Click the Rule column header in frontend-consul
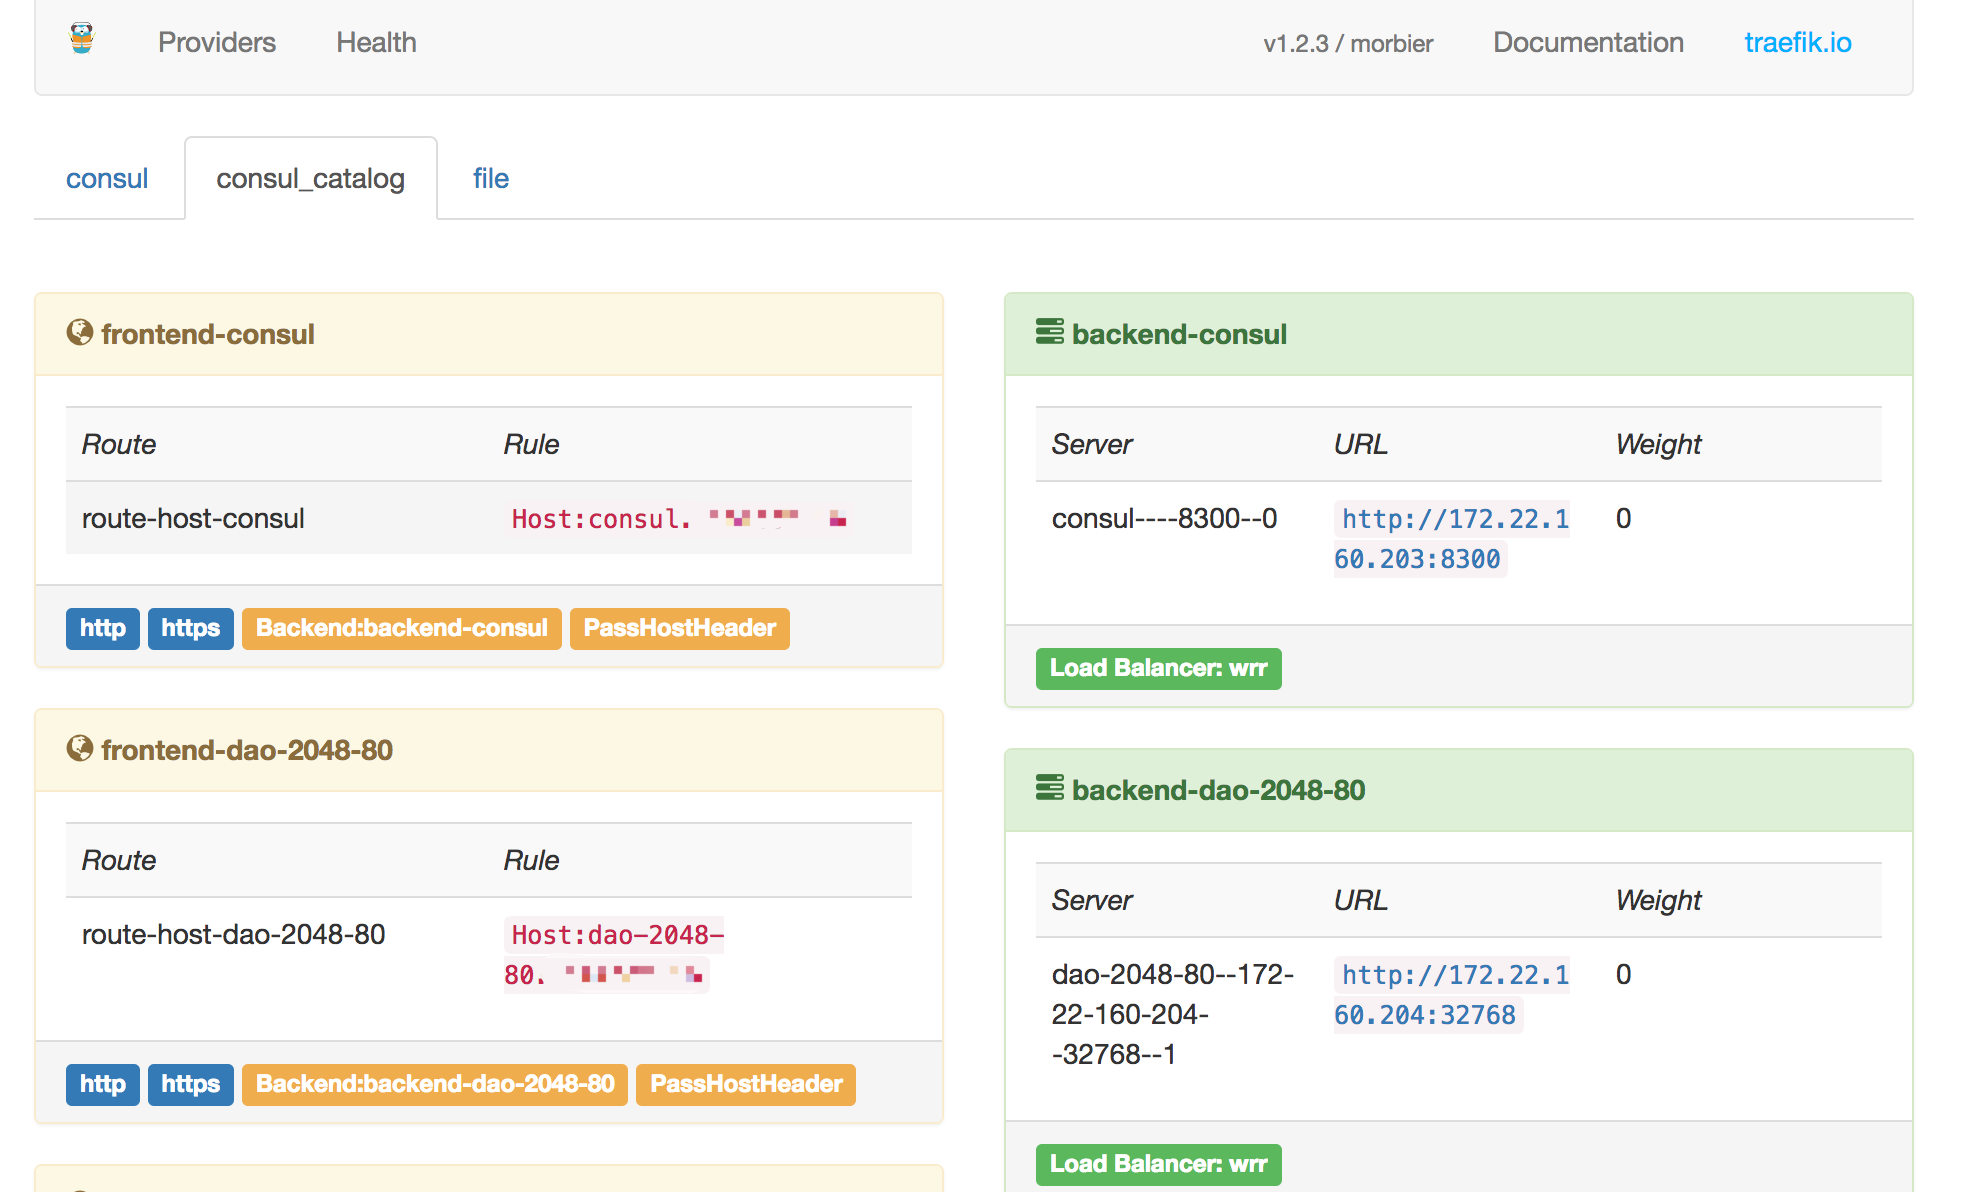The width and height of the screenshot is (1978, 1192). [x=531, y=444]
